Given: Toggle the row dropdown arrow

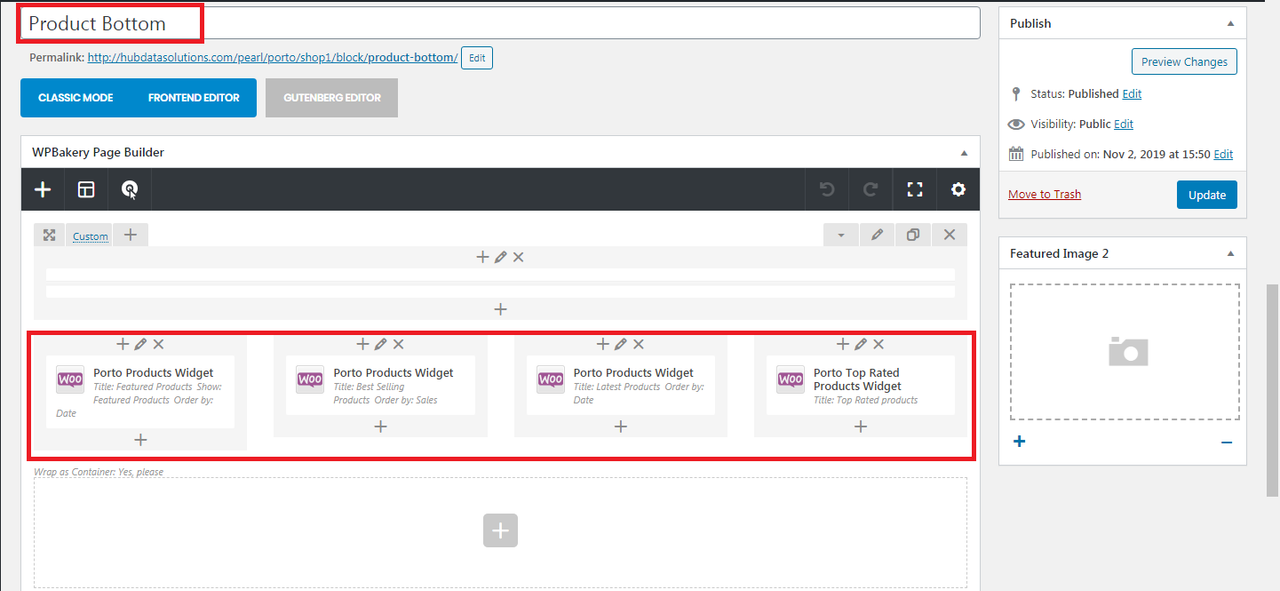Looking at the screenshot, I should pyautogui.click(x=841, y=235).
